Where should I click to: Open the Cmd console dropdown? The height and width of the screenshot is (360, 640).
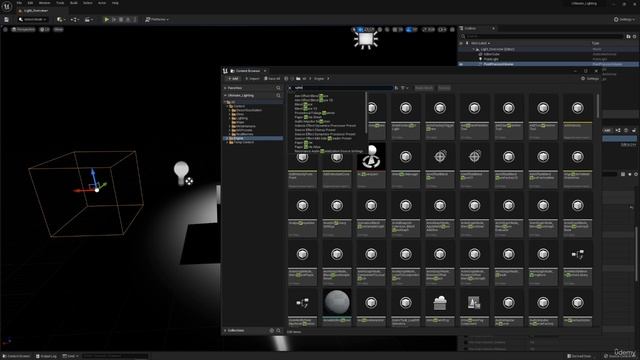(x=70, y=356)
